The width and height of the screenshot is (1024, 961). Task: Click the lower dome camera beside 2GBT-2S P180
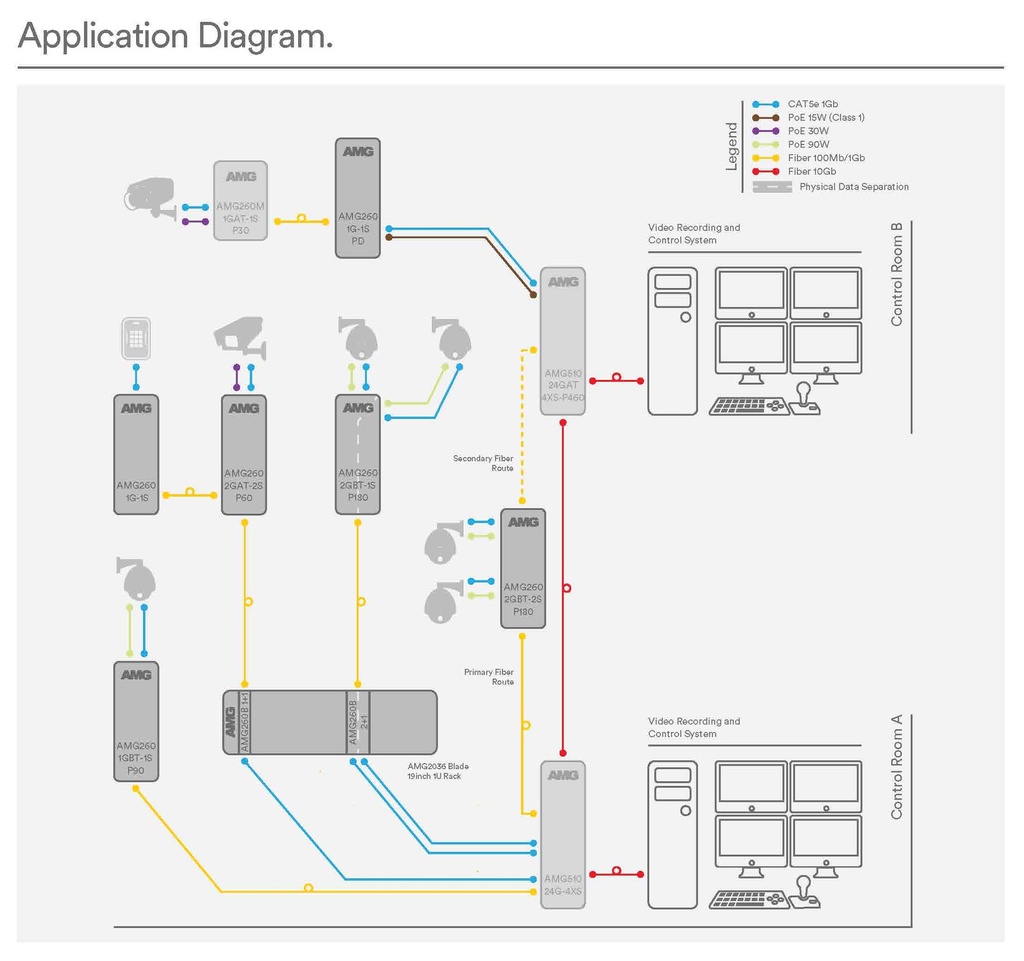(443, 603)
